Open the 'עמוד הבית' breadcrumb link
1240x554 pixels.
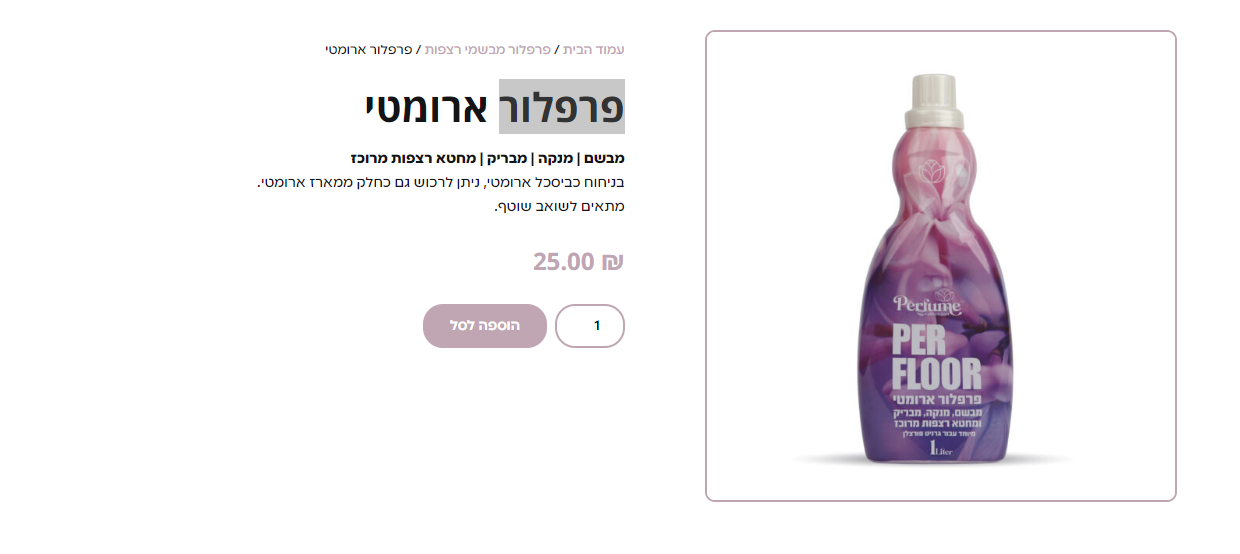[594, 49]
